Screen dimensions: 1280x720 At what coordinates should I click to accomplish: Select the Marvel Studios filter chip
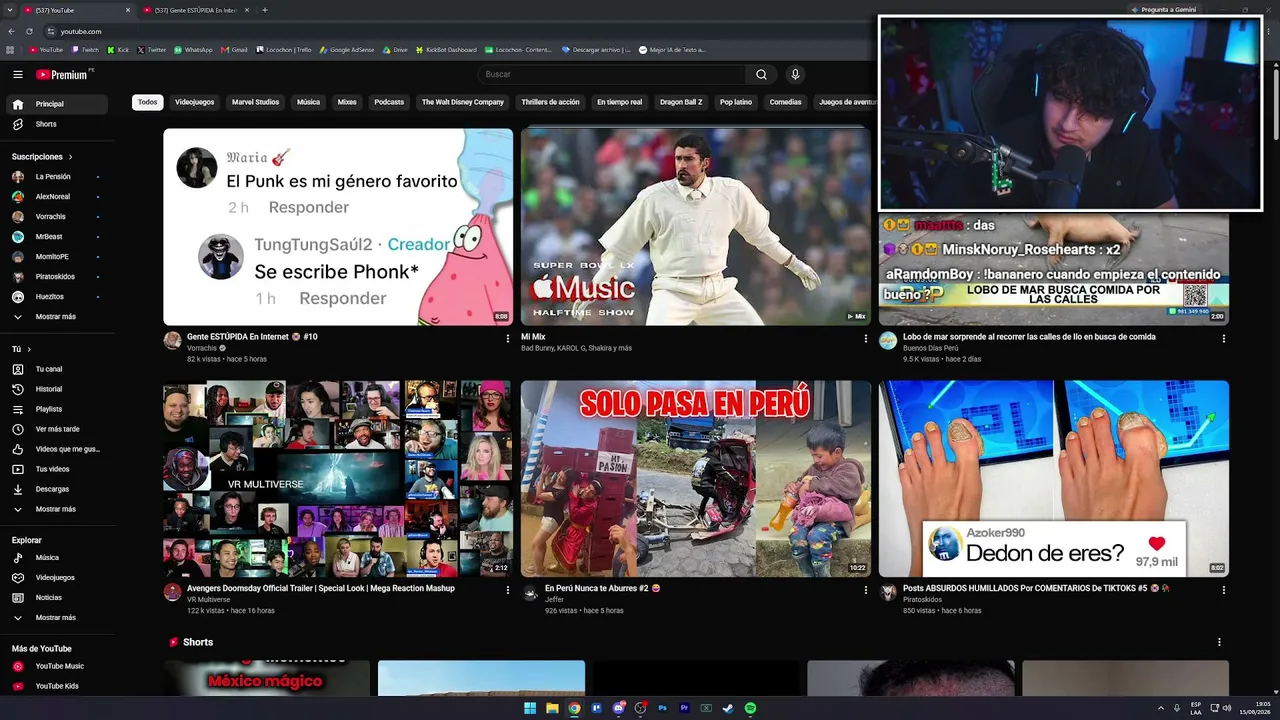point(255,102)
